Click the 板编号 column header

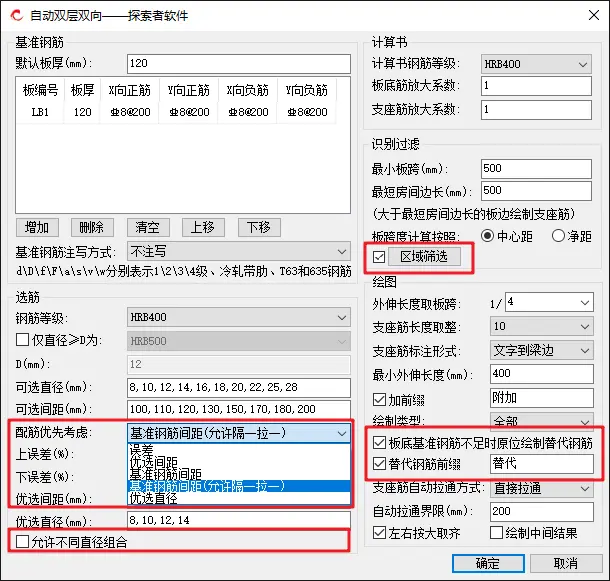(x=40, y=90)
